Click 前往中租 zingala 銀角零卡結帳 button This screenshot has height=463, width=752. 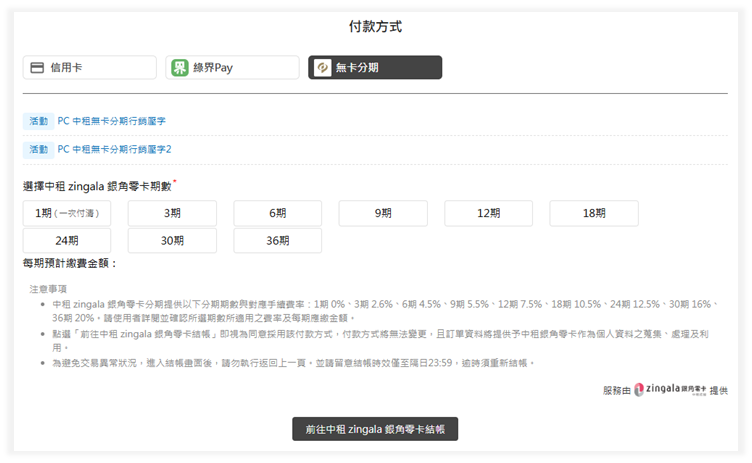[375, 429]
